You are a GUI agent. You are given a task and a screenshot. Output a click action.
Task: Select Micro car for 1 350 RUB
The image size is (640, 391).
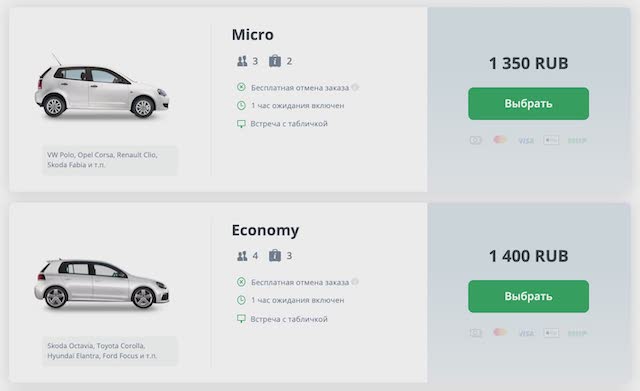coord(528,104)
